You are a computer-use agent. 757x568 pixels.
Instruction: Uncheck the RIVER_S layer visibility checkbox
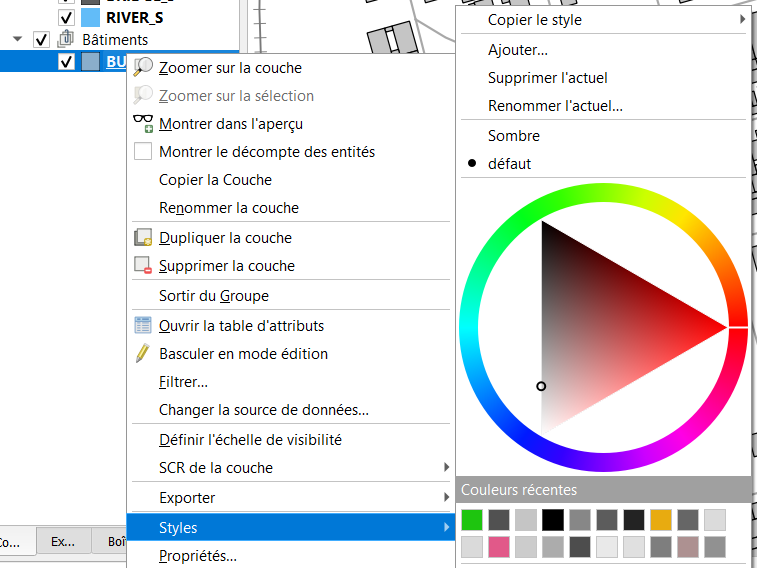coord(66,18)
